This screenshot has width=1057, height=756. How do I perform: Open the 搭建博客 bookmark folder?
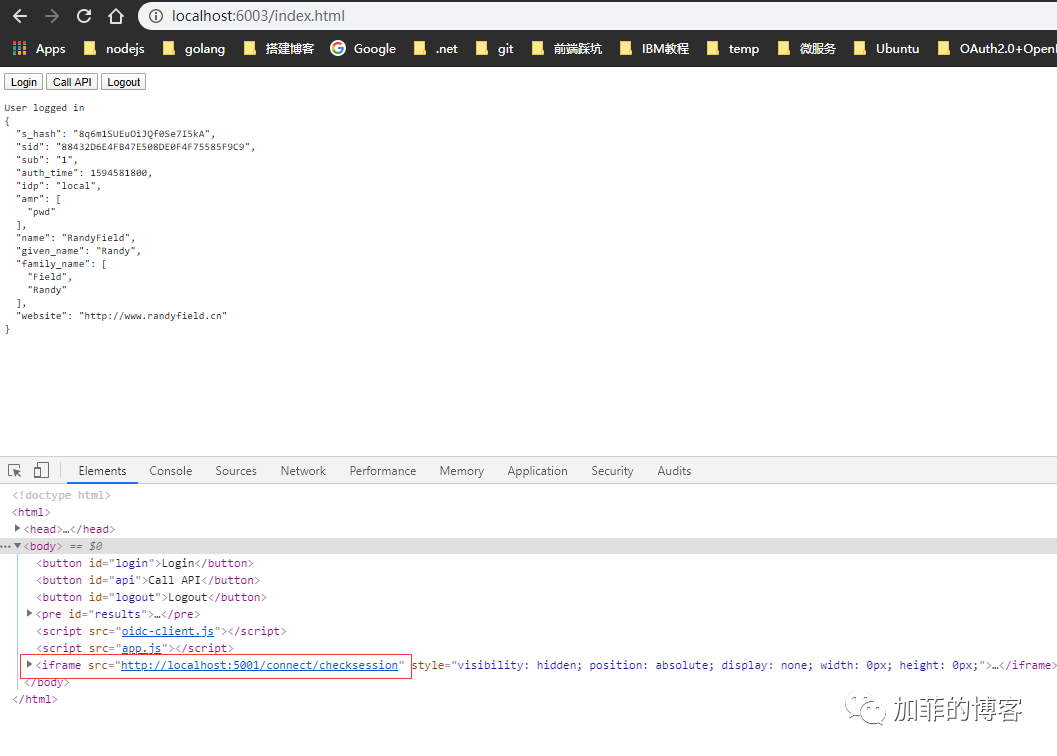(x=278, y=49)
